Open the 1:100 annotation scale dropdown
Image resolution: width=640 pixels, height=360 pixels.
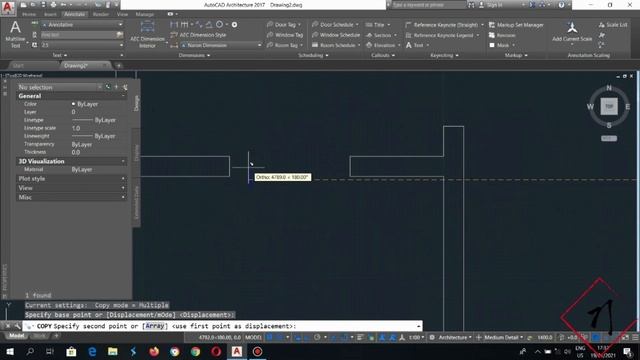pyautogui.click(x=416, y=338)
